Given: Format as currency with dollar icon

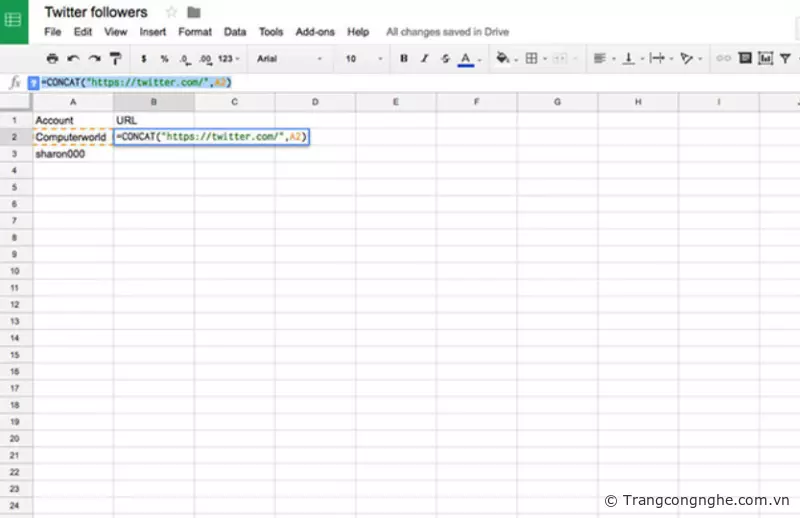Looking at the screenshot, I should 144,59.
